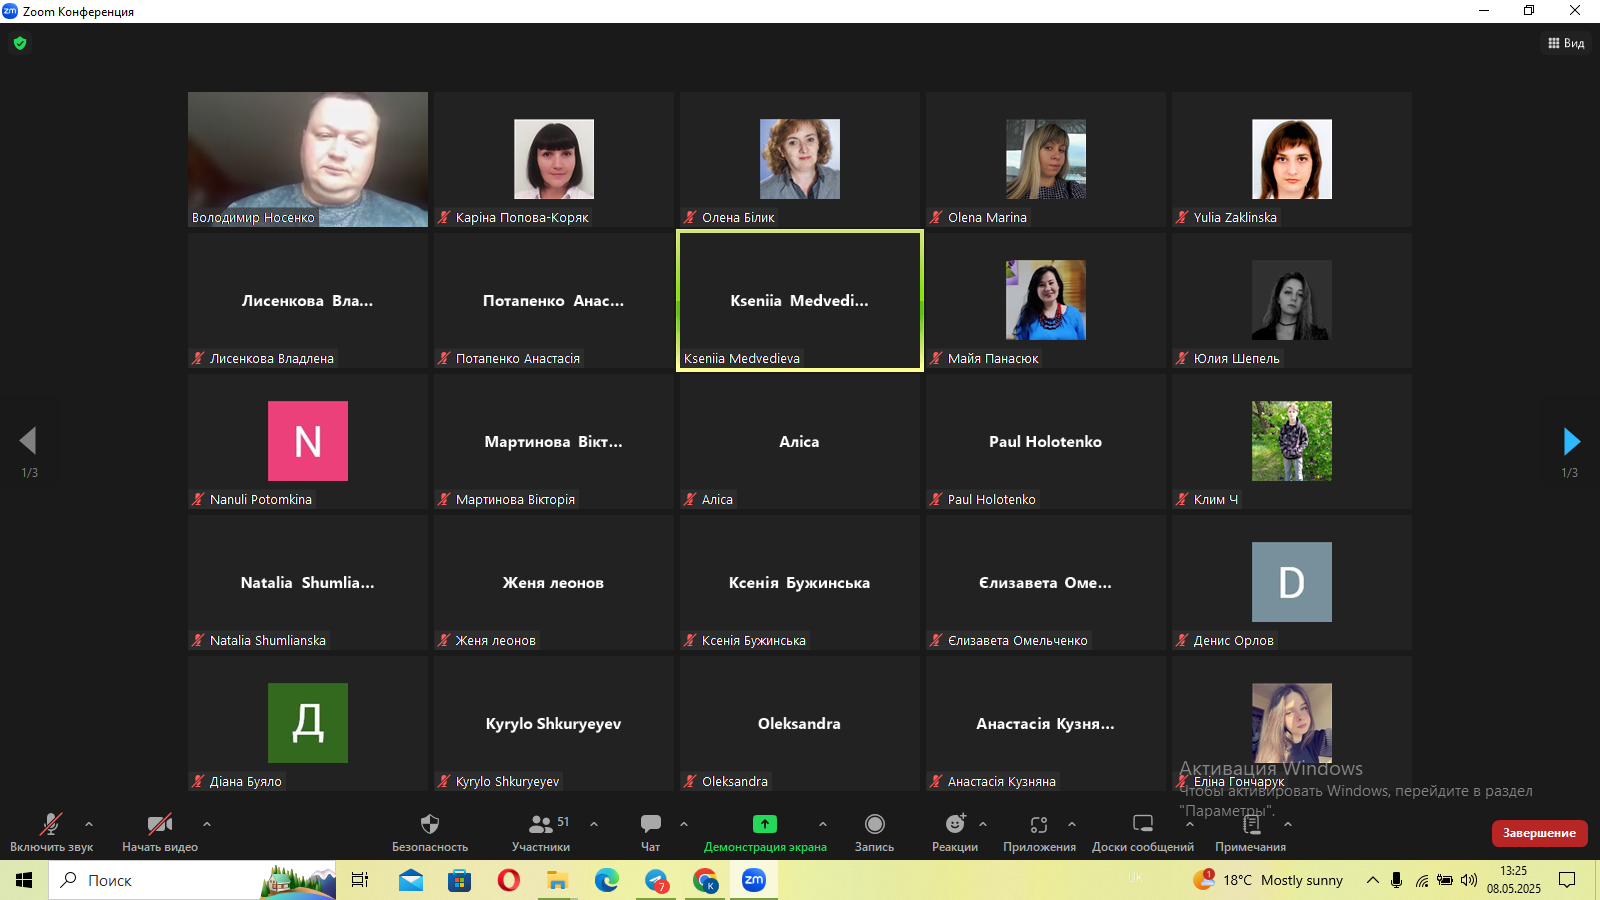Open volume control in system tray

pyautogui.click(x=1469, y=880)
